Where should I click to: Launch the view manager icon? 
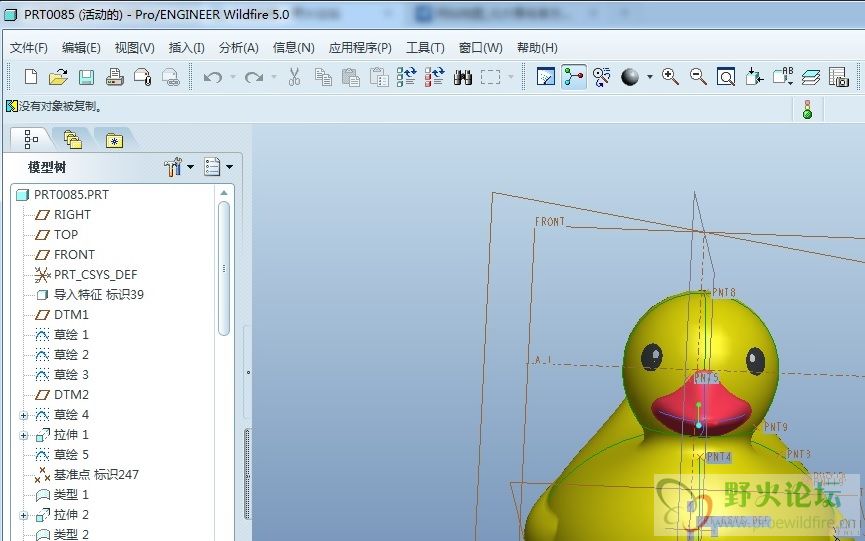(839, 77)
